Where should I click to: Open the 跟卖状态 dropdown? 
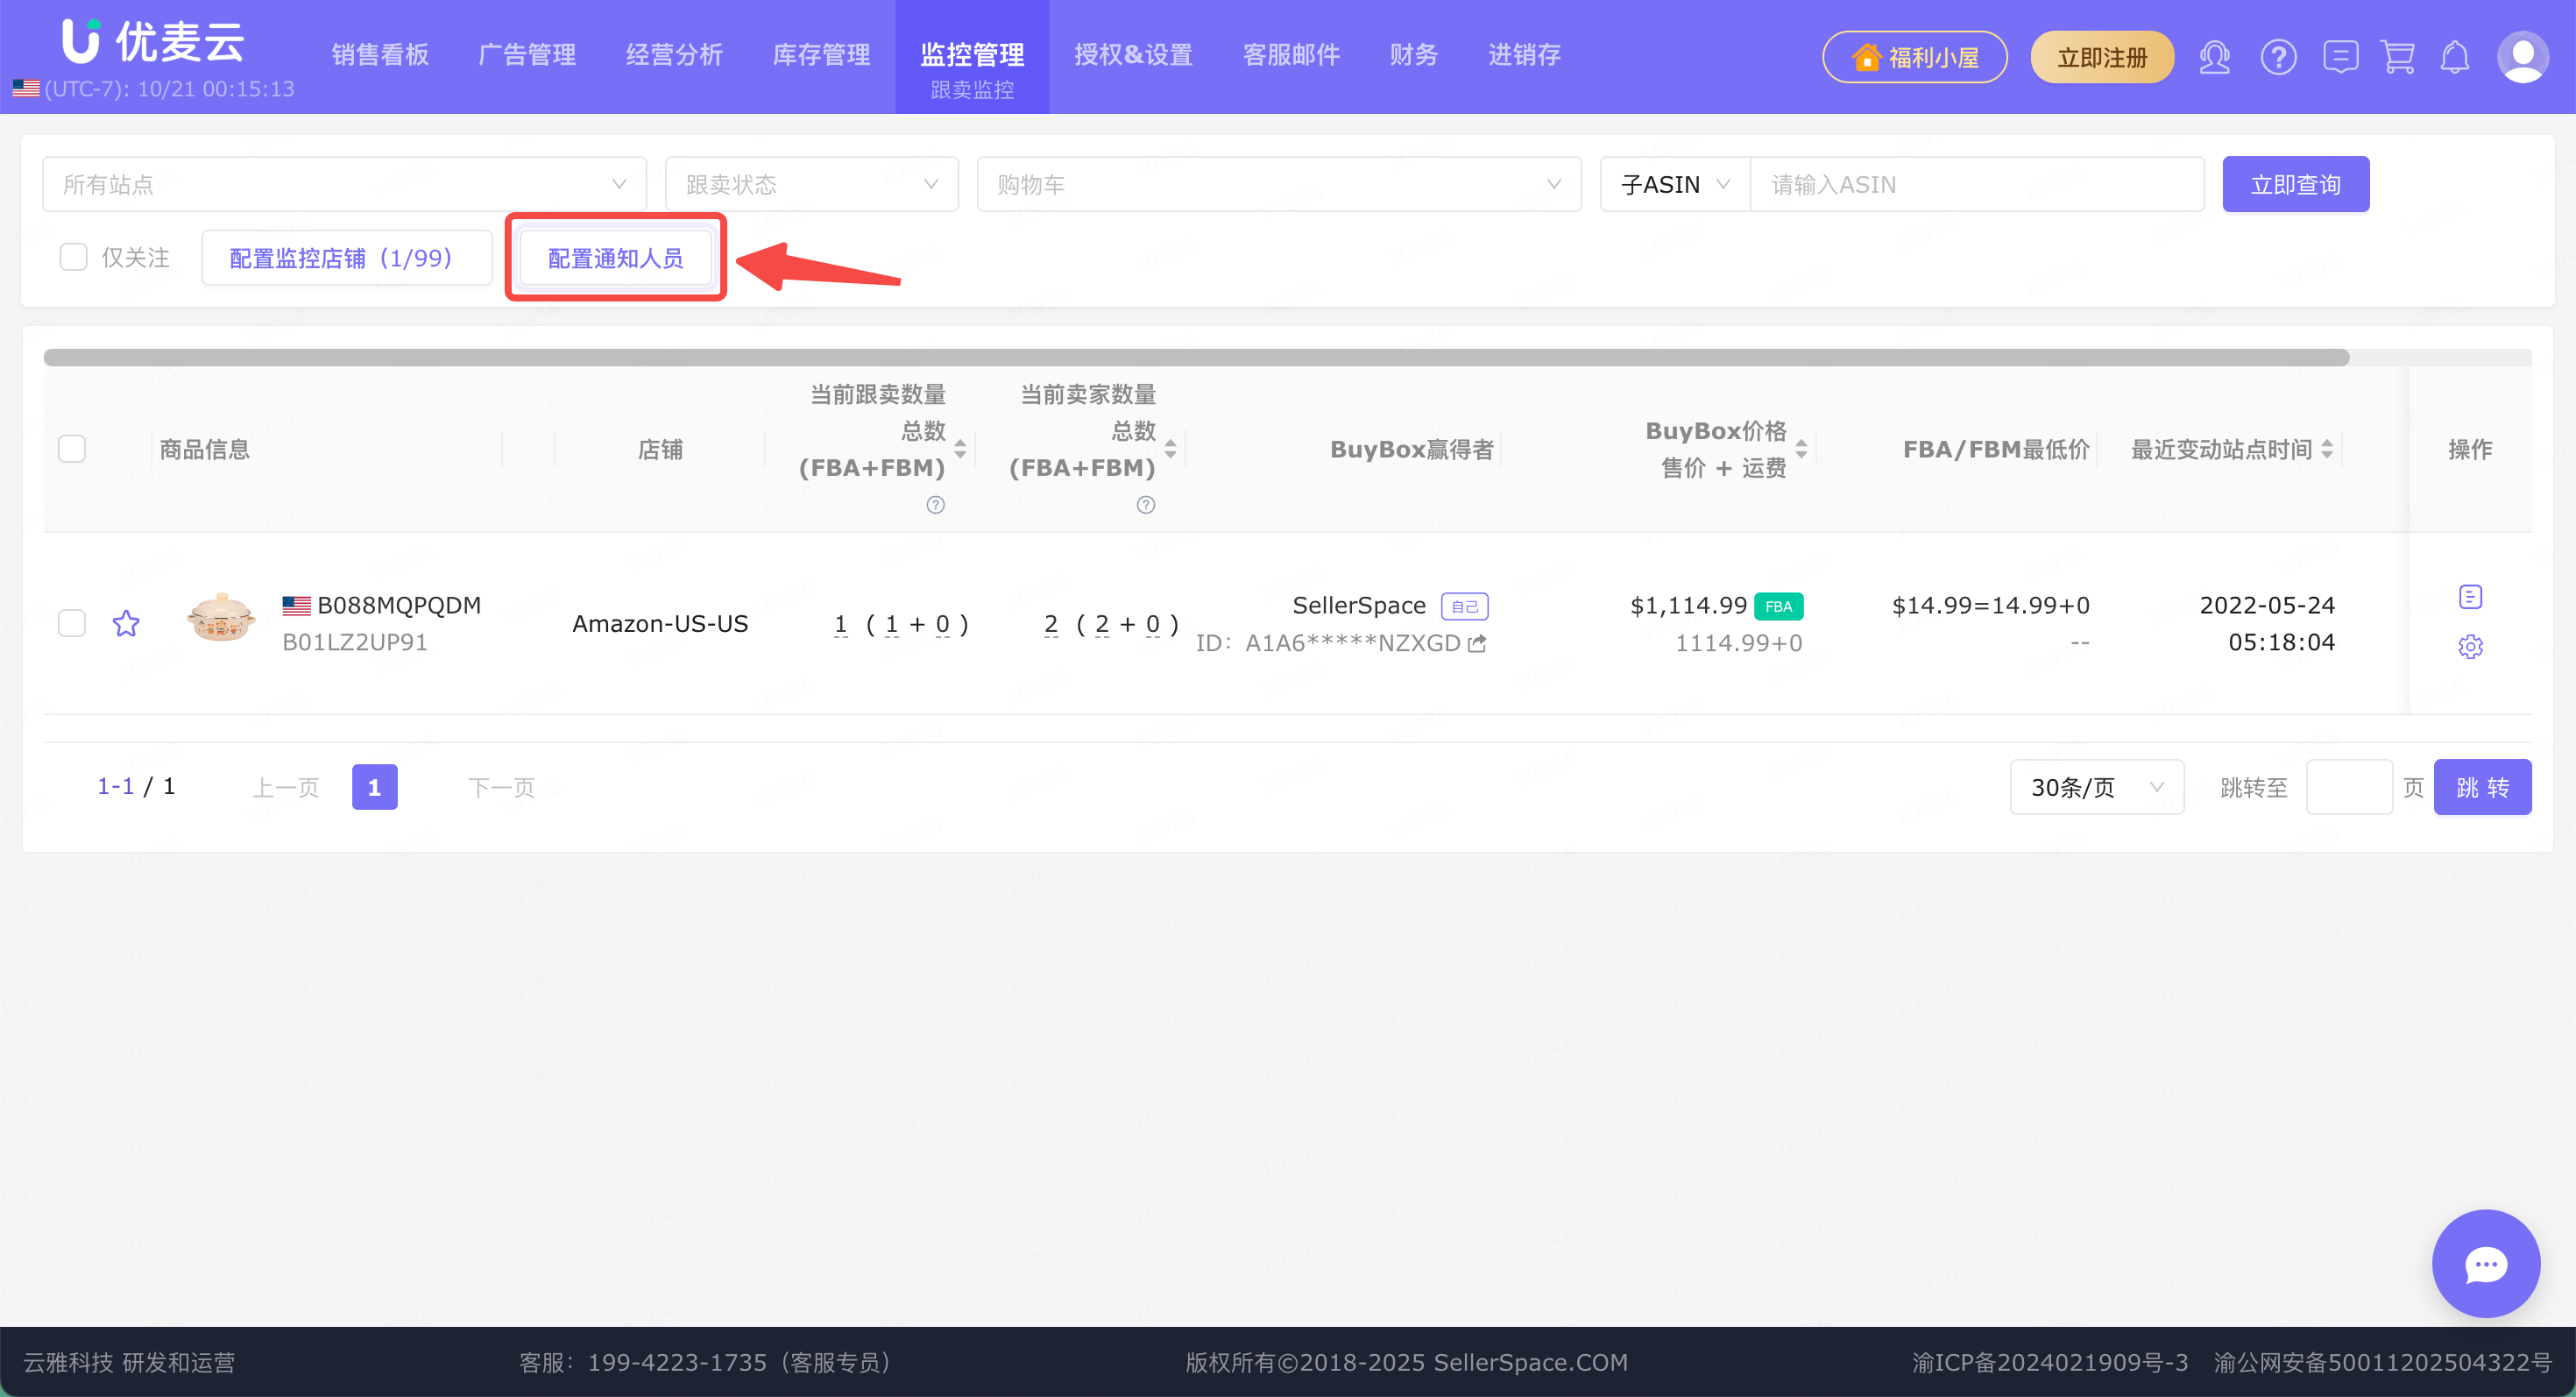click(811, 184)
